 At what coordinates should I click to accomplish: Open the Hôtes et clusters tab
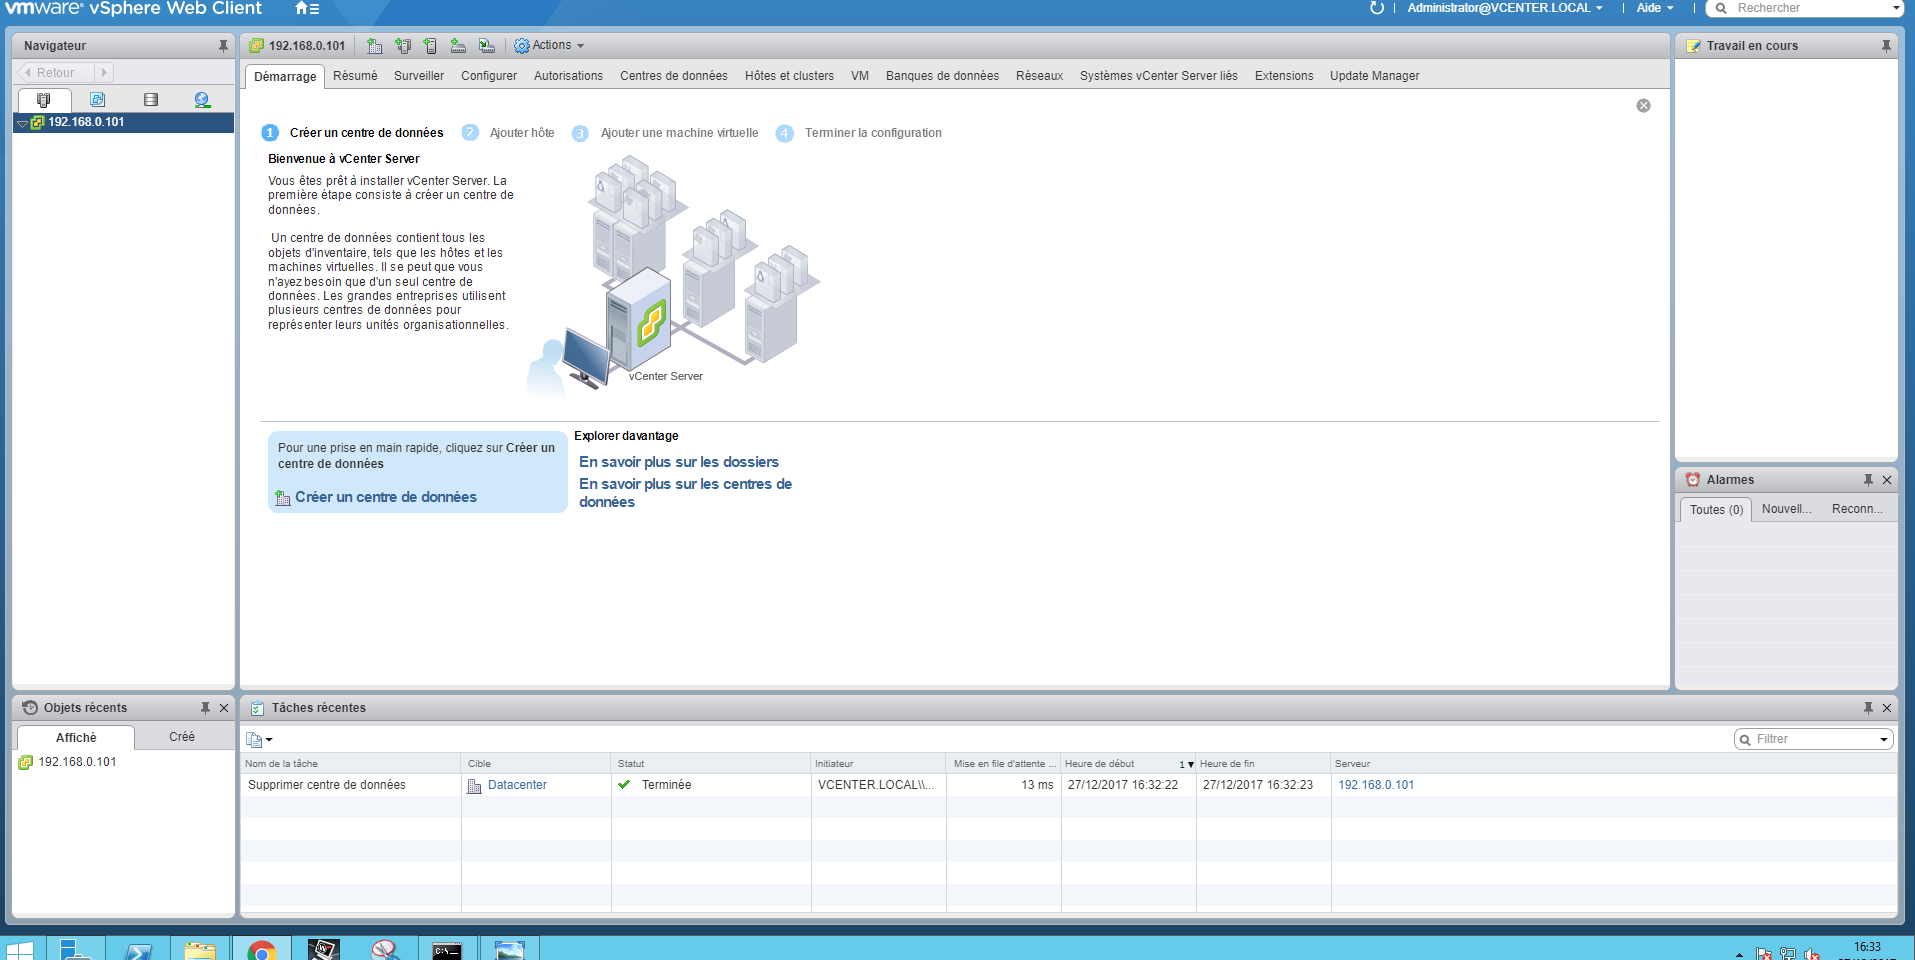[x=789, y=76]
